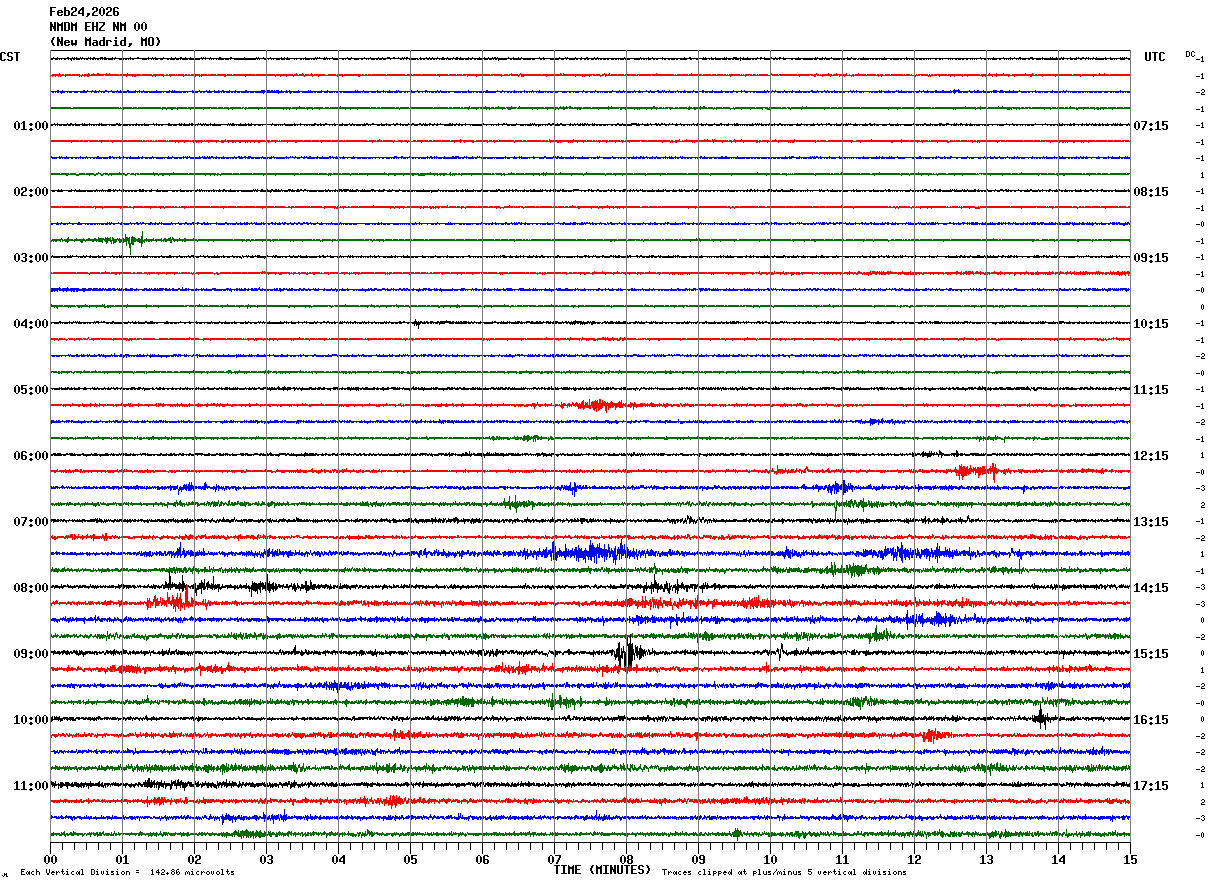
Task: Click minute tick label 15 on time axis
Action: 1130,859
